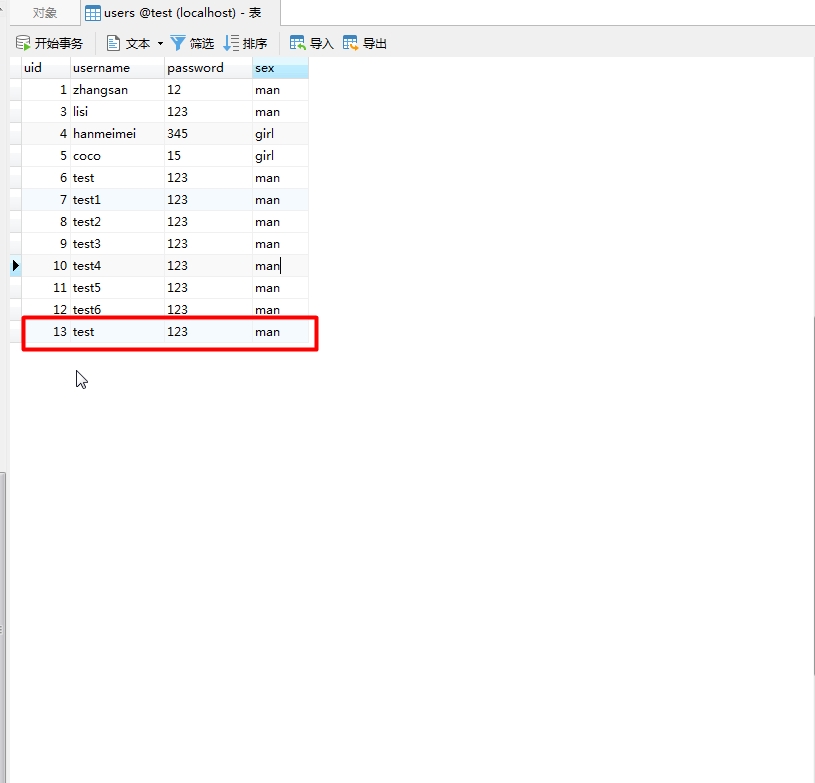The height and width of the screenshot is (783, 815).
Task: Click password cell 345 in hanmeimei row
Action: click(208, 134)
